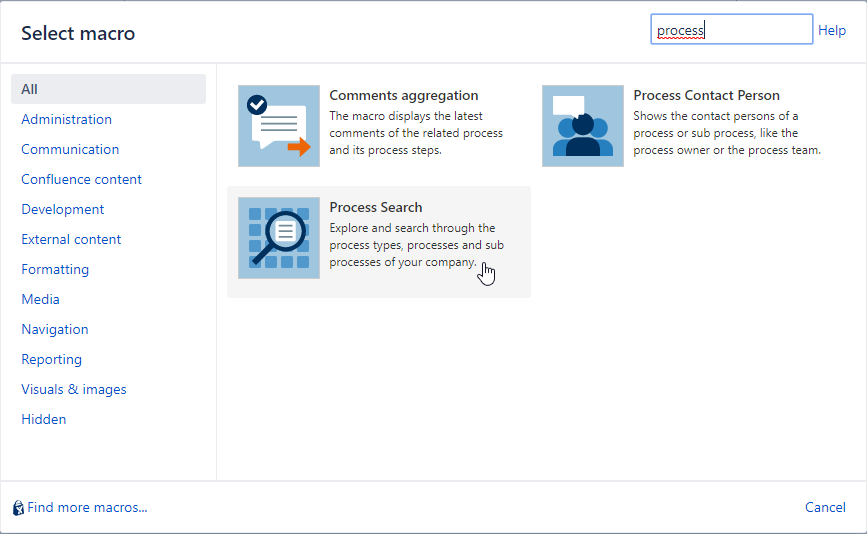Open the Media category
This screenshot has width=867, height=534.
(x=40, y=299)
